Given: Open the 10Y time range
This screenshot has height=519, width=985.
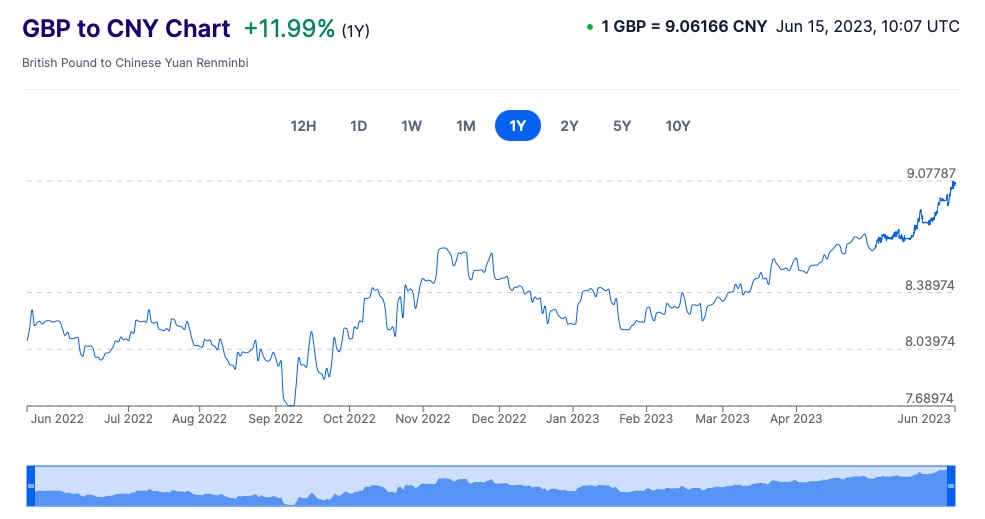Looking at the screenshot, I should [677, 126].
